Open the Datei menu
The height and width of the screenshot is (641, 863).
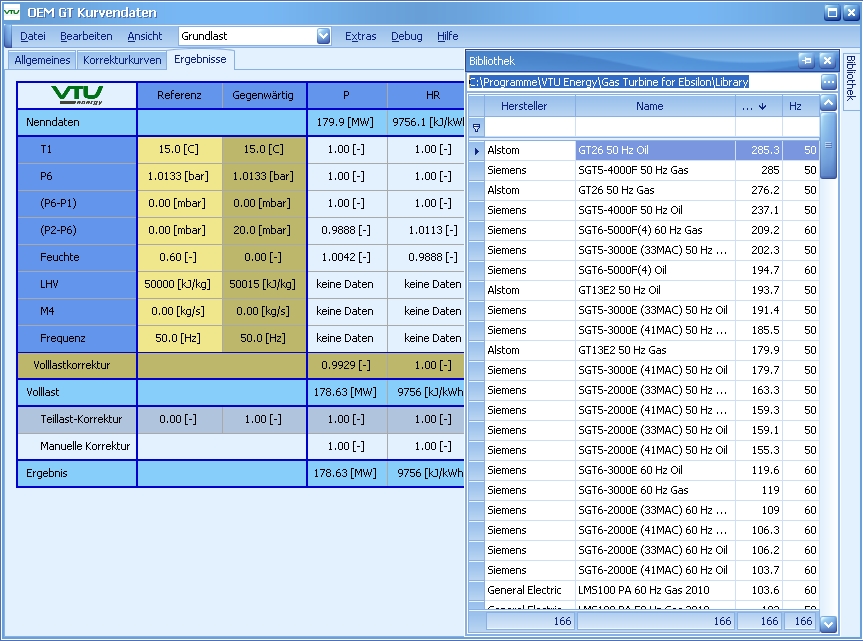coord(32,36)
